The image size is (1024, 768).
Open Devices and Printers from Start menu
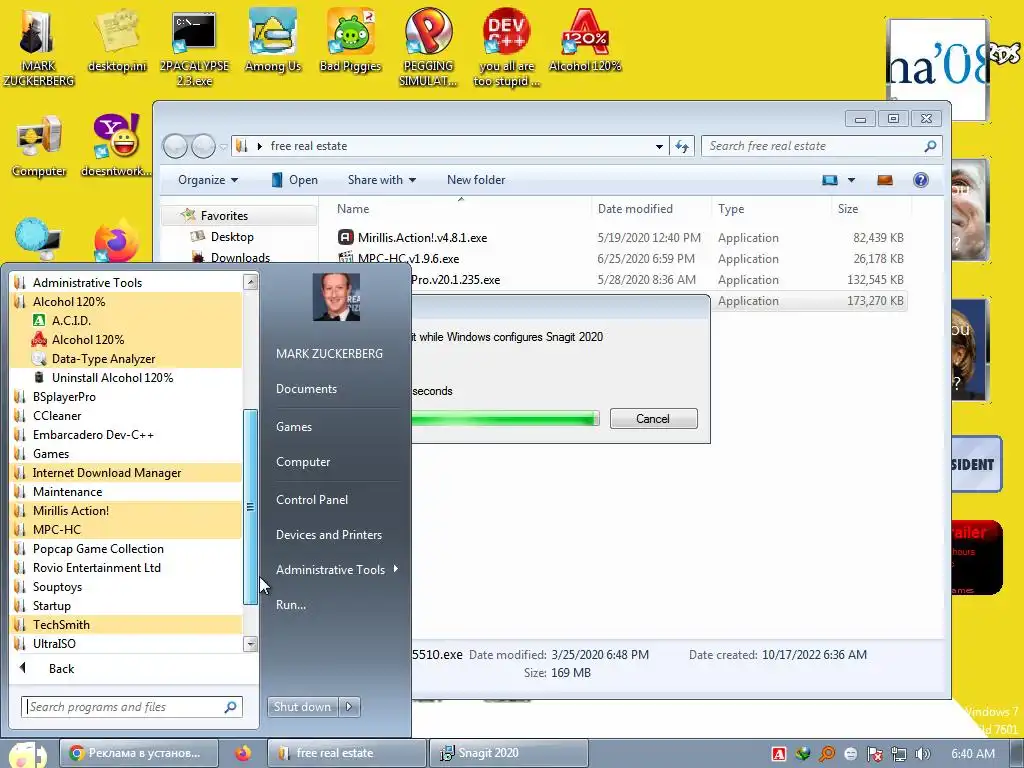pos(328,535)
